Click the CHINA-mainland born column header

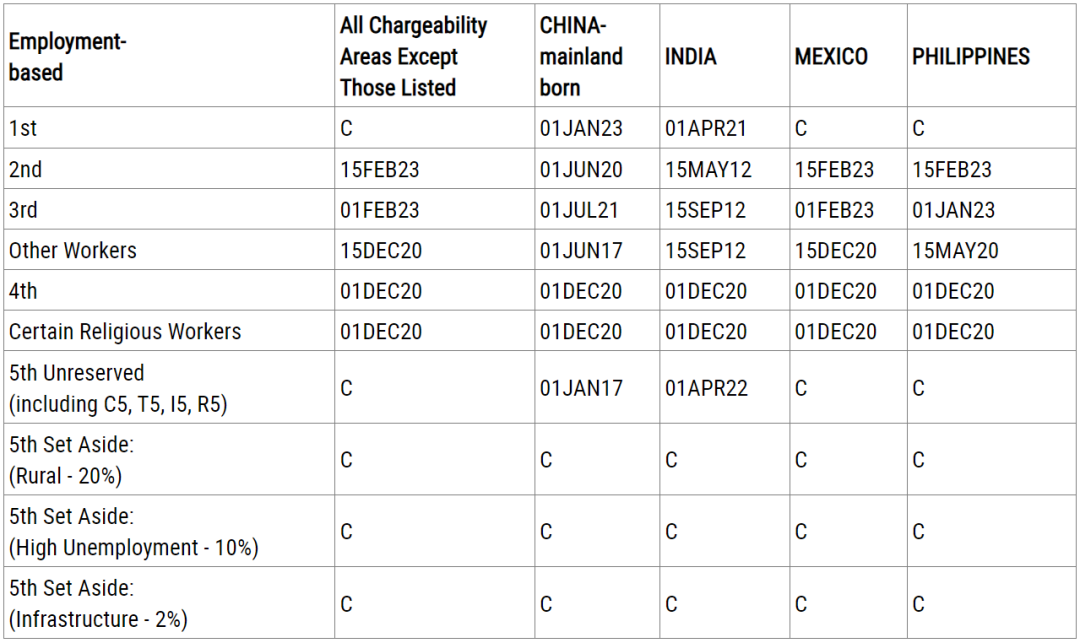tap(581, 56)
